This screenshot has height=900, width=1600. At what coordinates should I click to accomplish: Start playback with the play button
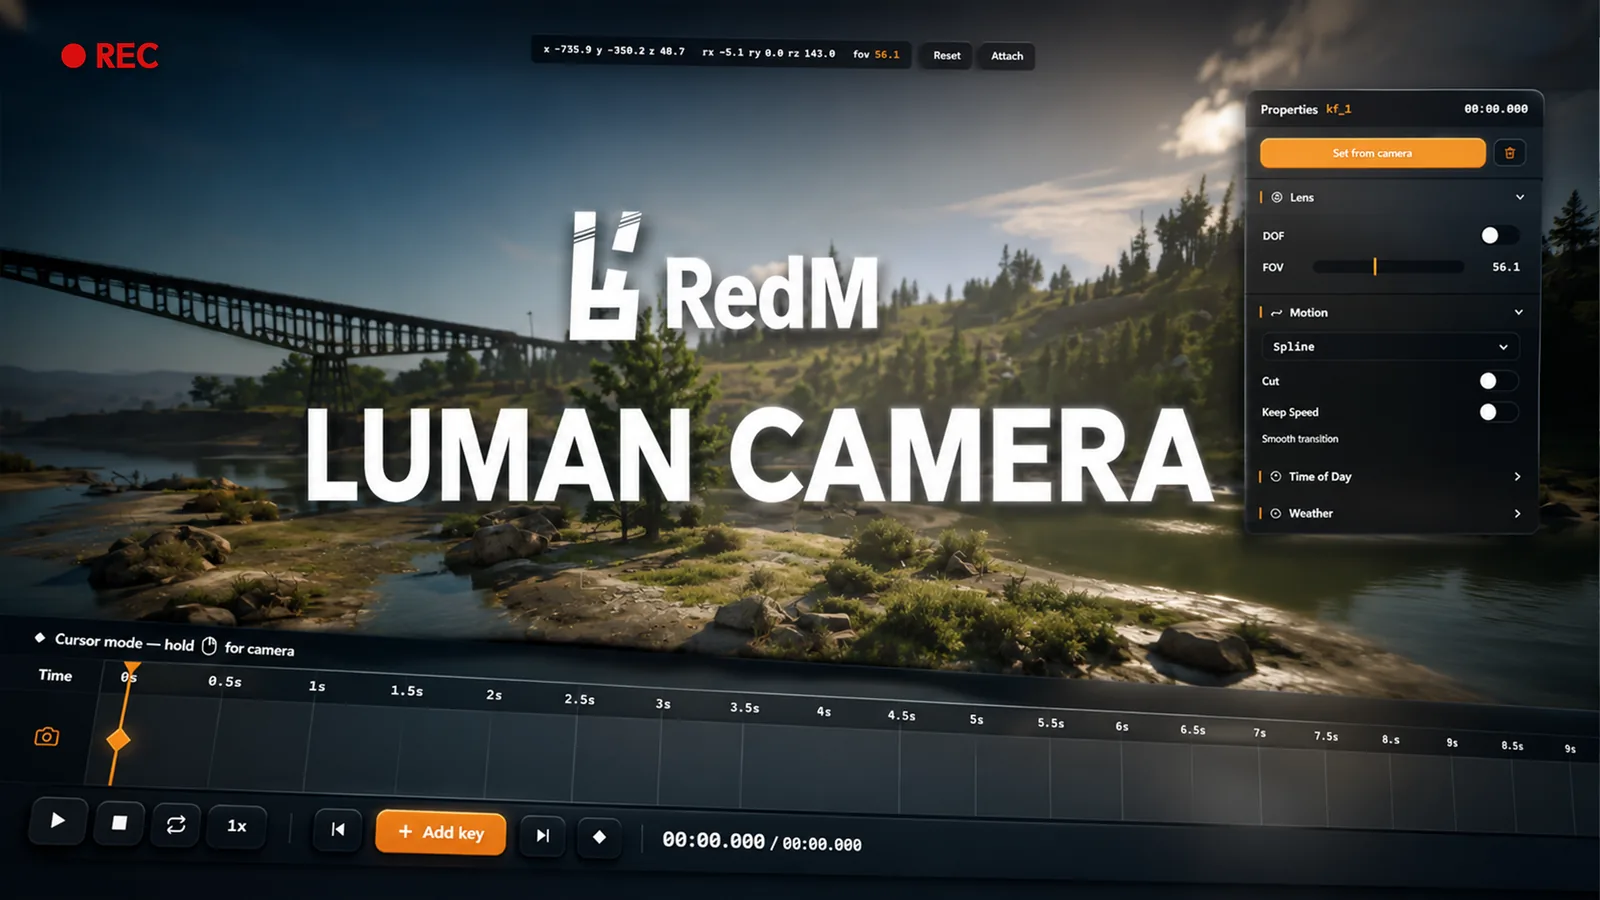(58, 821)
